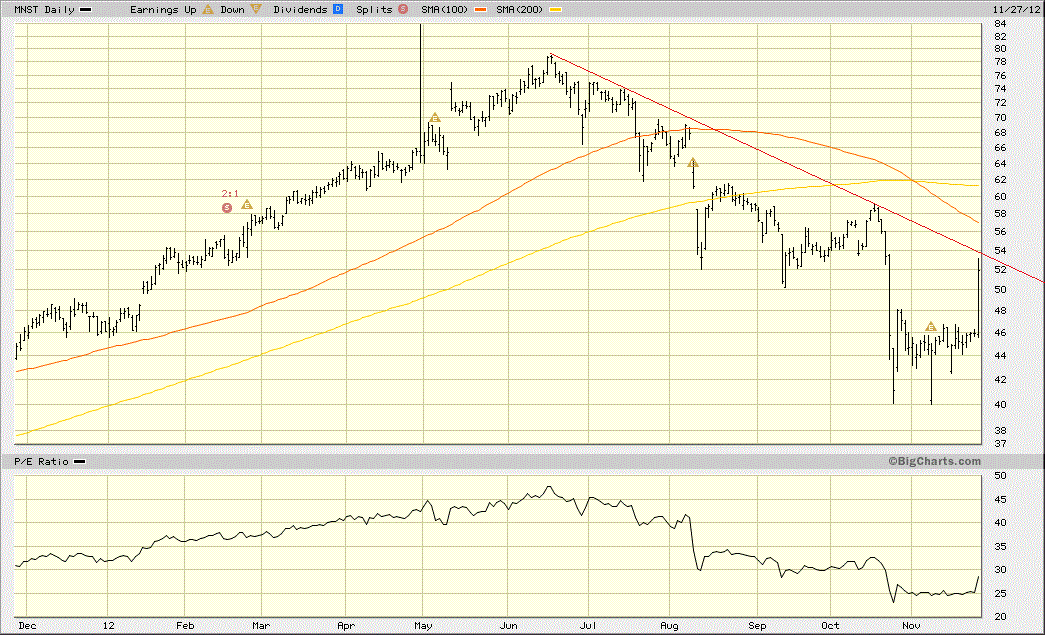This screenshot has width=1045, height=635.
Task: Click the MNST Daily legend label
Action: point(45,9)
